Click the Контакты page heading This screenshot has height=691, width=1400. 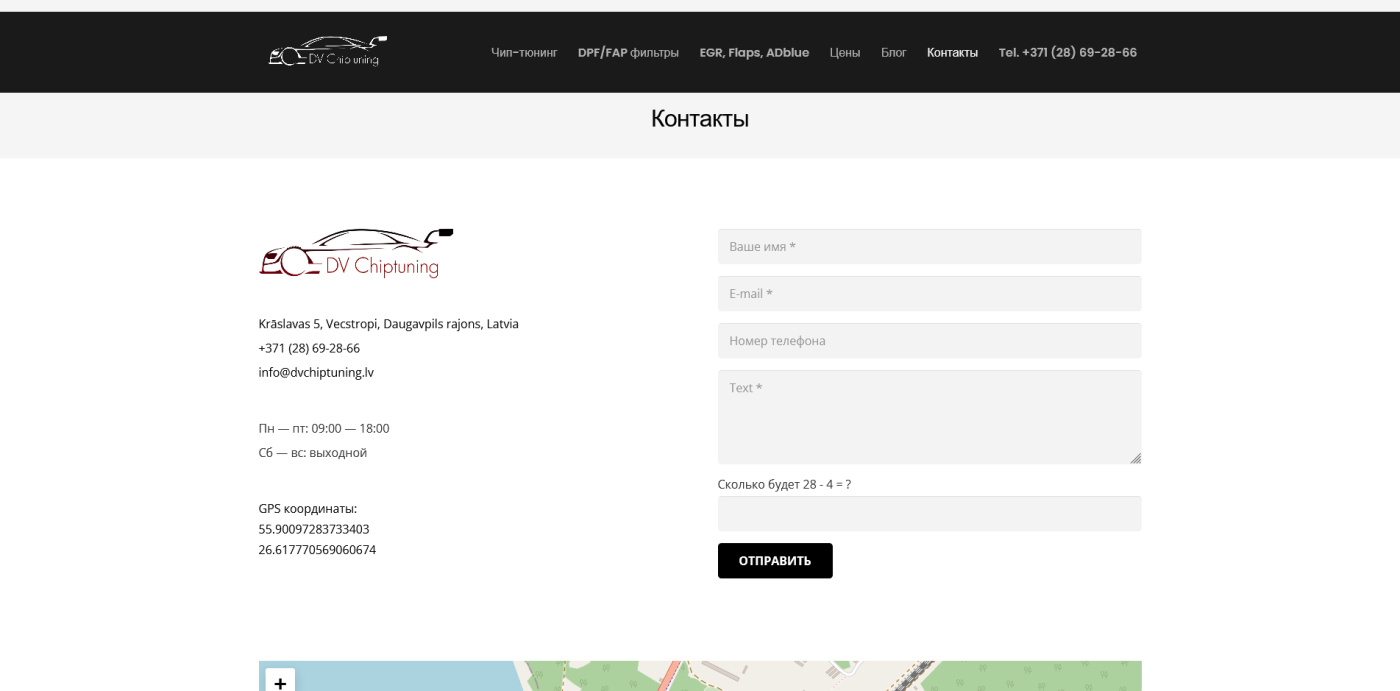coord(700,119)
